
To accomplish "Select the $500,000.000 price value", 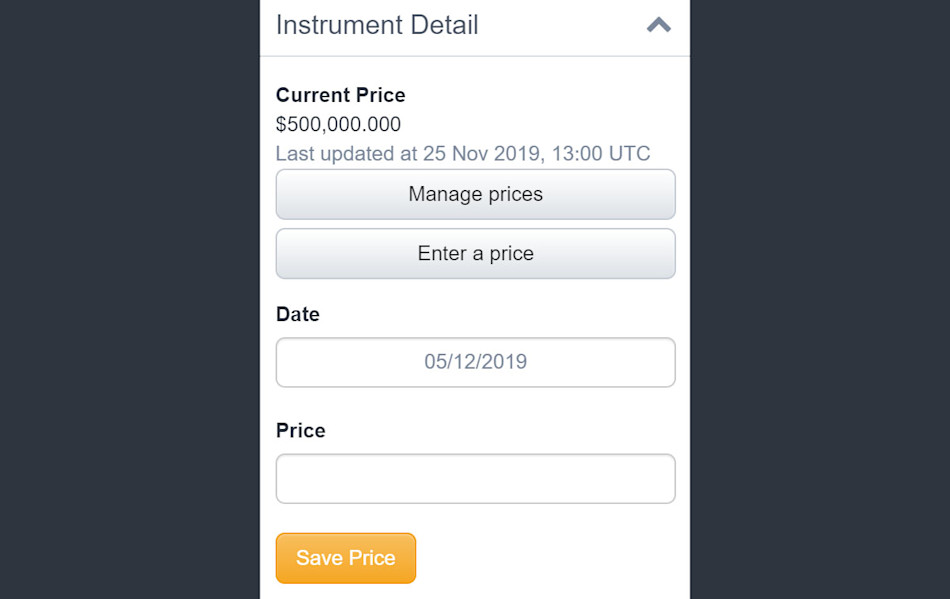I will [x=338, y=125].
